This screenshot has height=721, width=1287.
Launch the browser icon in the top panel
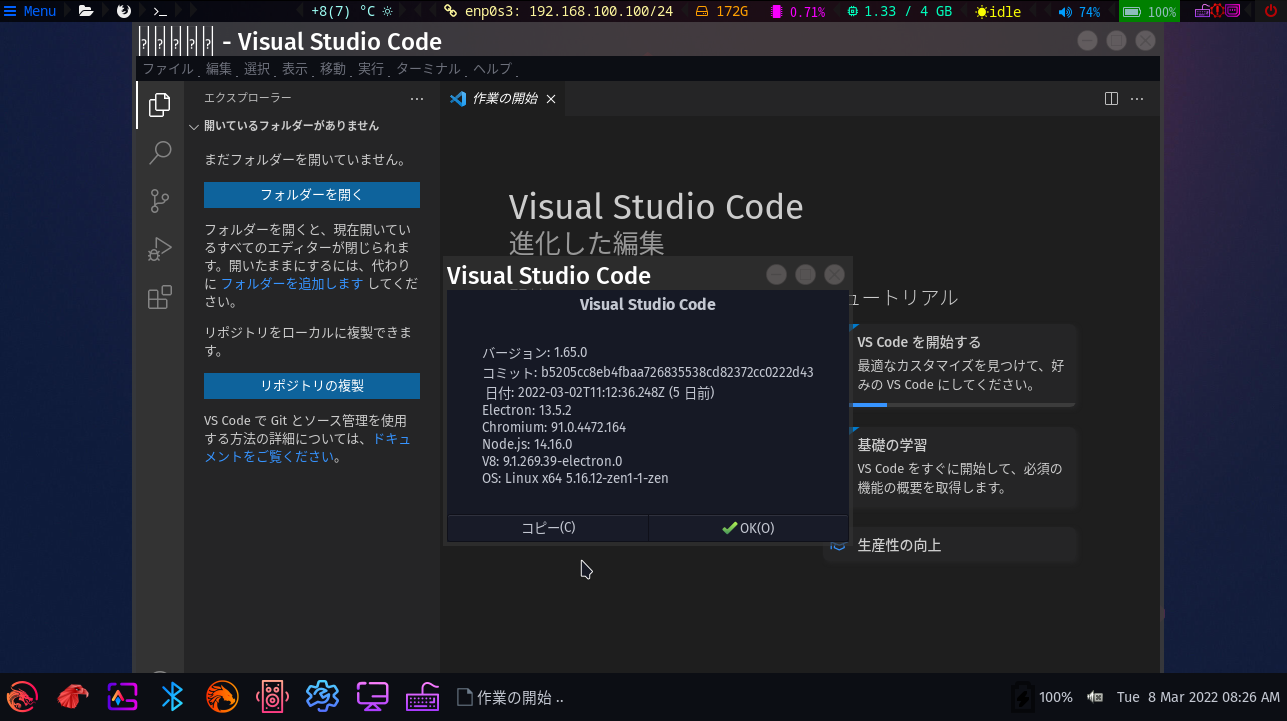[124, 11]
